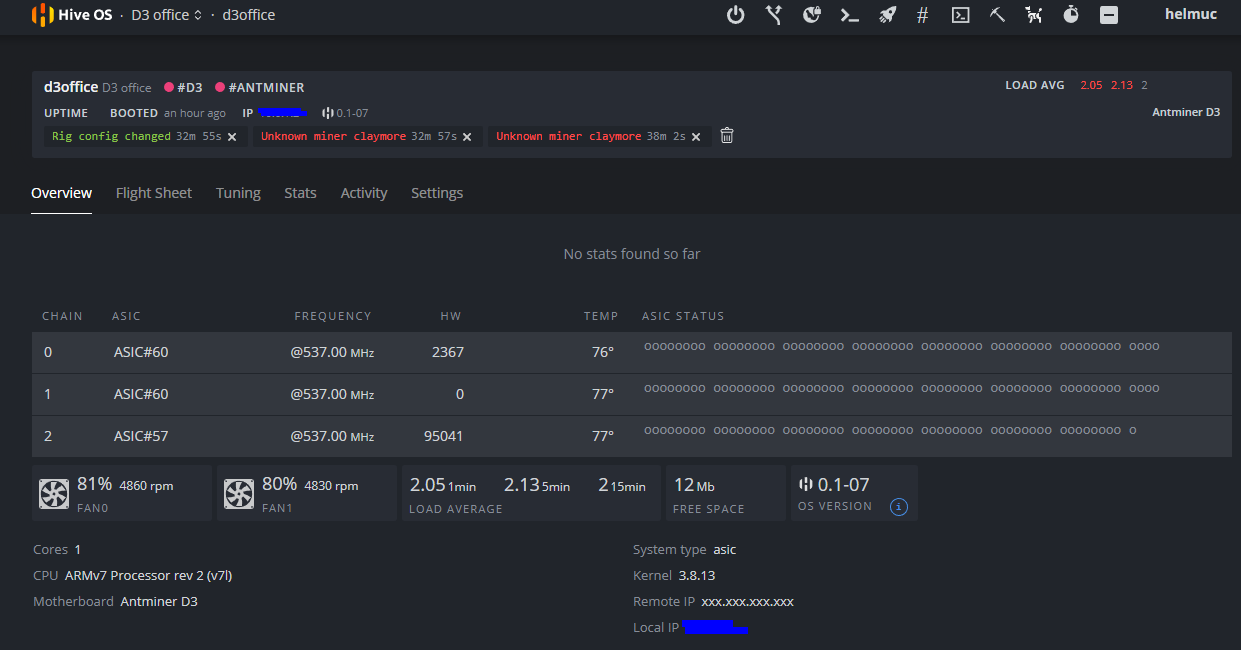This screenshot has width=1241, height=650.
Task: Click the pickaxe miner icon
Action: (997, 15)
